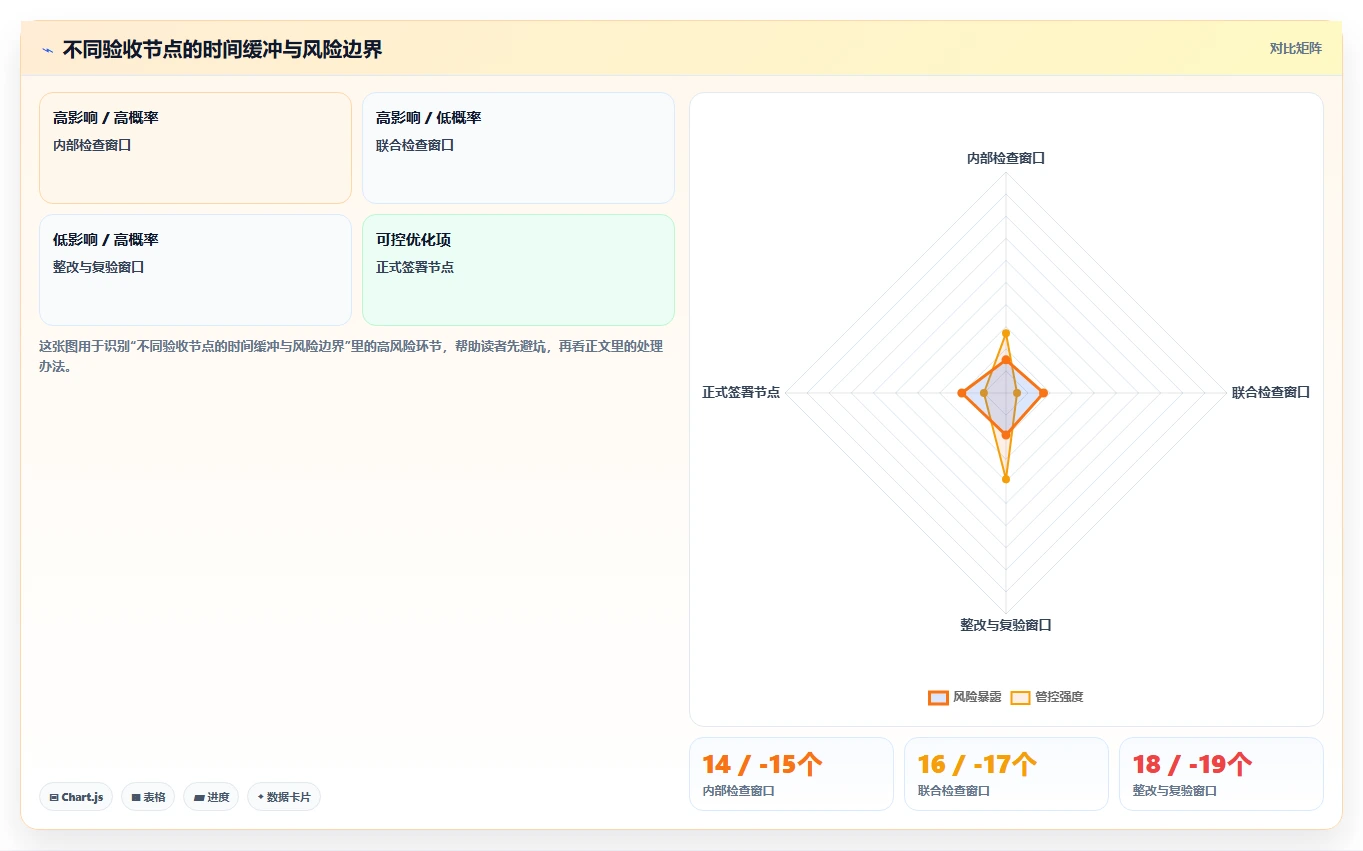The height and width of the screenshot is (851, 1363).
Task: Click the 整改与复验窗口 axis label on the radar chart
Action: (x=1006, y=625)
